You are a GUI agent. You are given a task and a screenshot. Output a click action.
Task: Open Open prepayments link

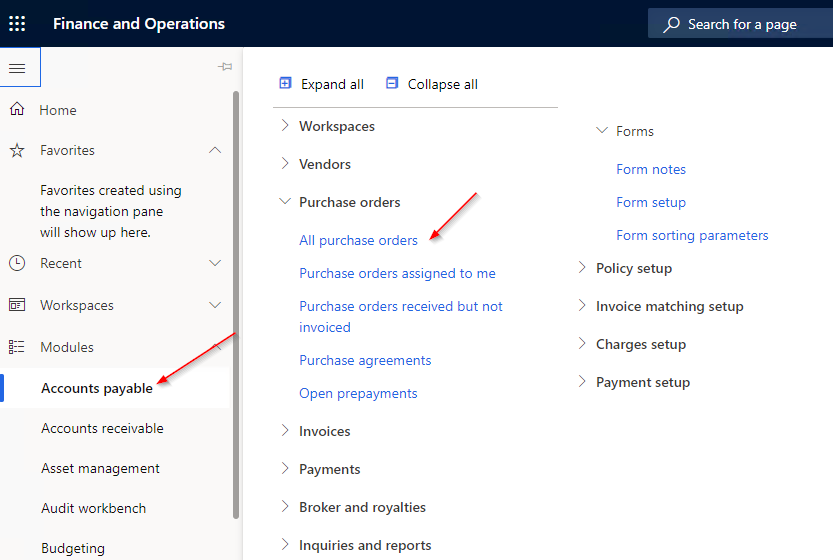(x=358, y=393)
